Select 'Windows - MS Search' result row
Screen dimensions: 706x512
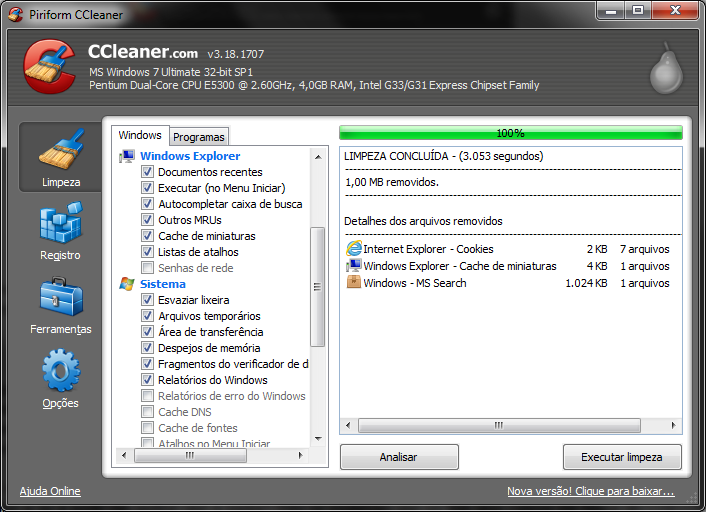(508, 283)
